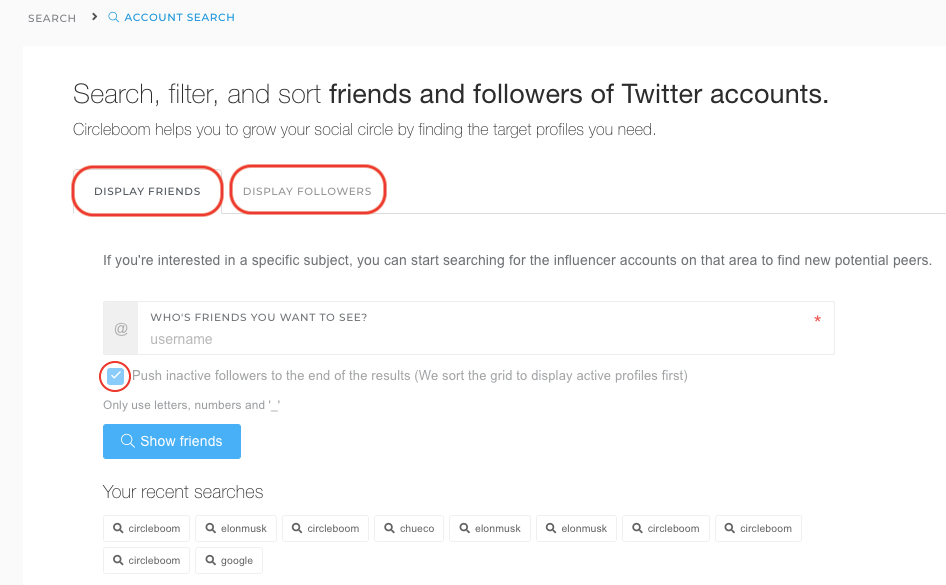Repeat the recent search for google
This screenshot has width=946, height=585.
[228, 560]
